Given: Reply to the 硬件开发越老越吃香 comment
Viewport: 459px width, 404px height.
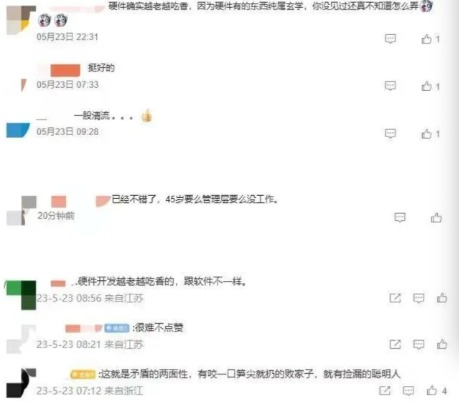Looking at the screenshot, I should coord(419,298).
